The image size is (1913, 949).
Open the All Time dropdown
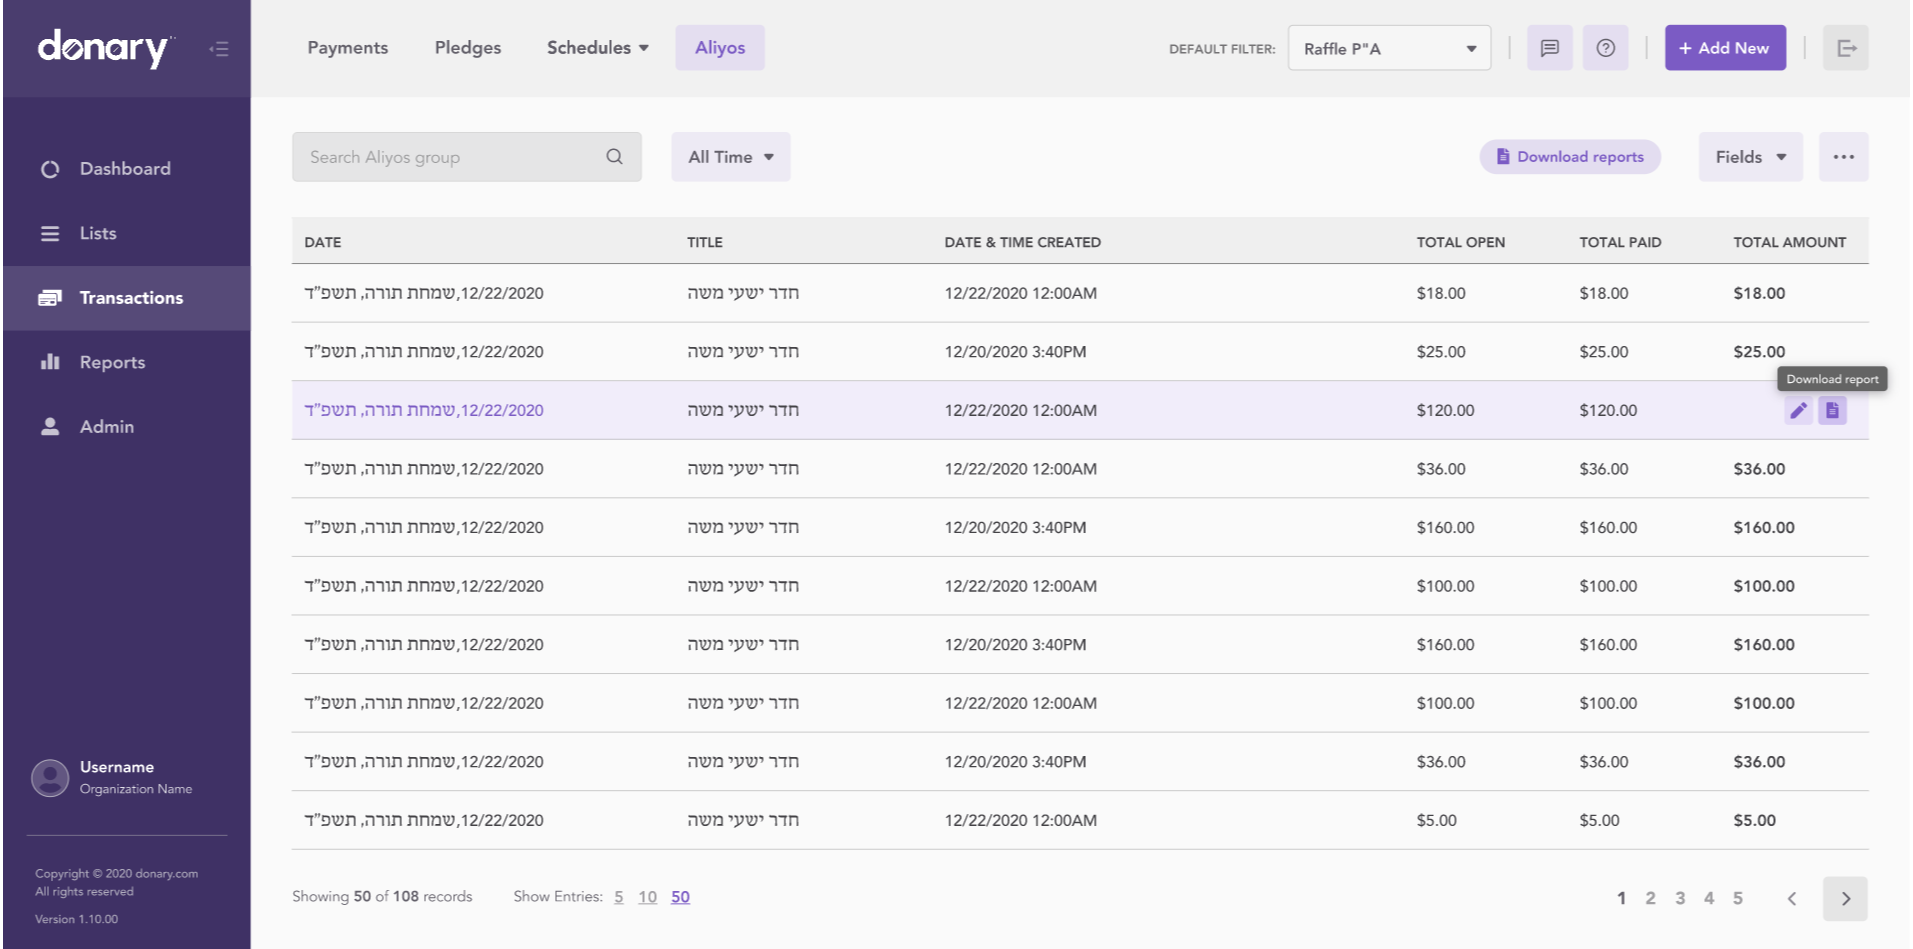click(730, 157)
